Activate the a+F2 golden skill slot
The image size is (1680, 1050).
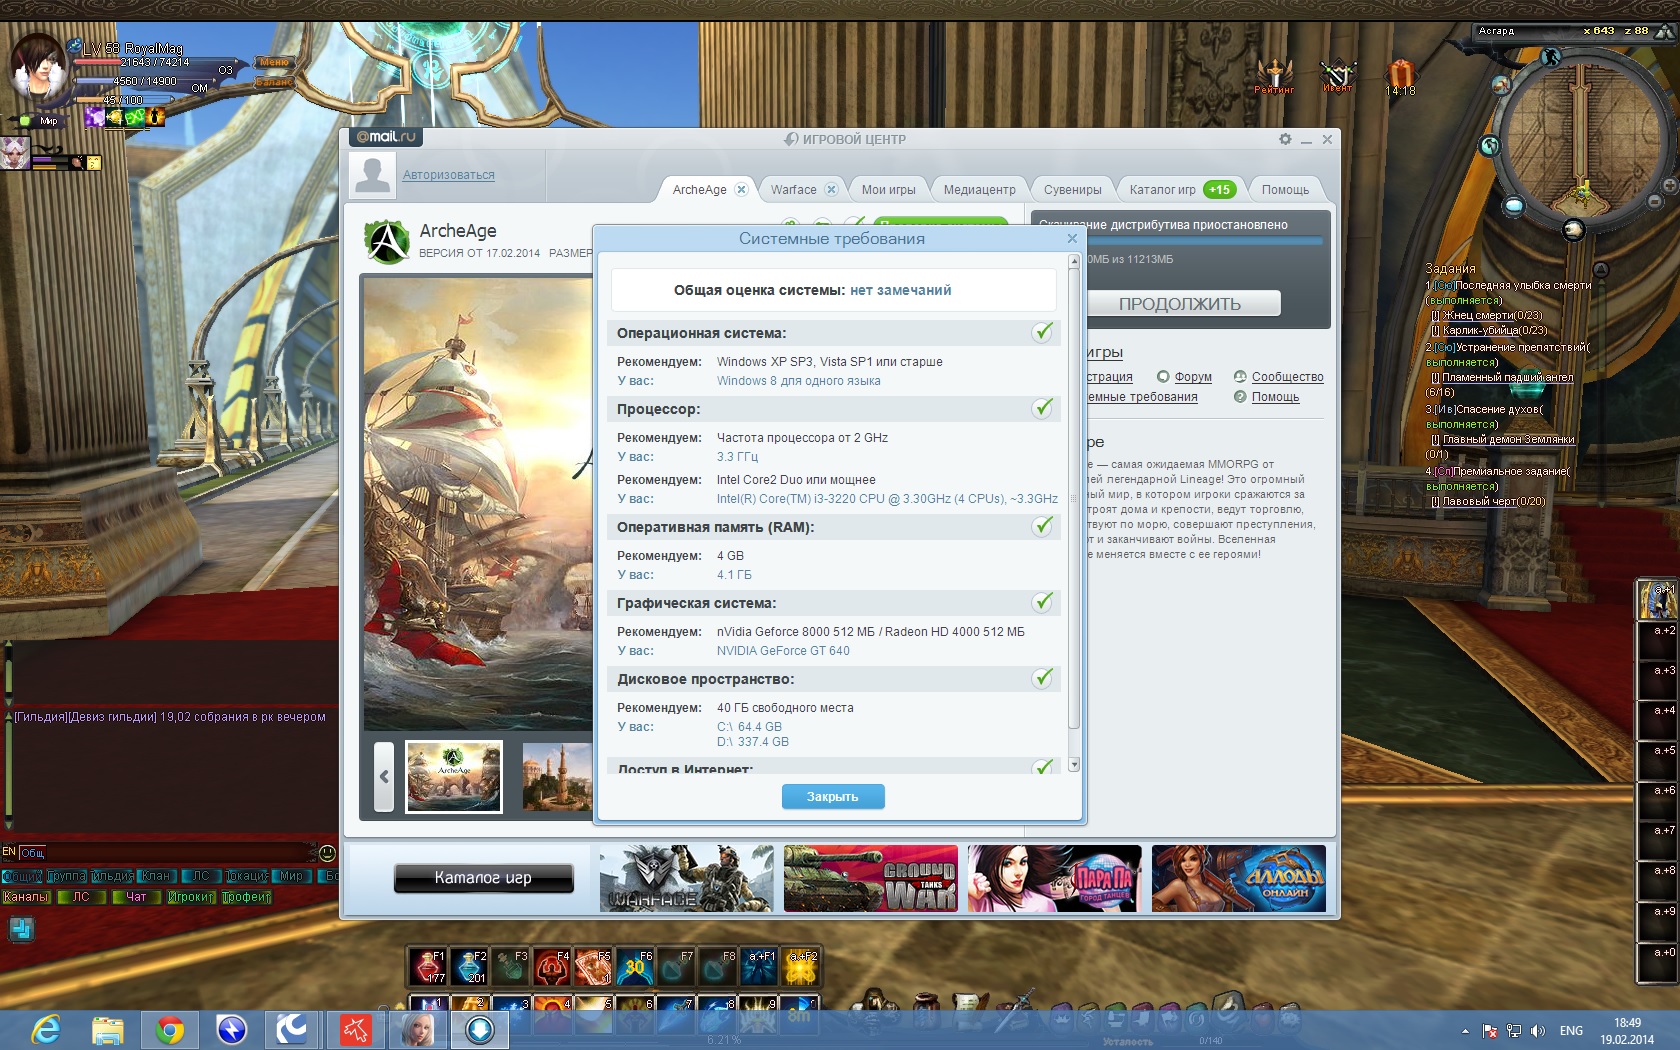click(x=800, y=967)
